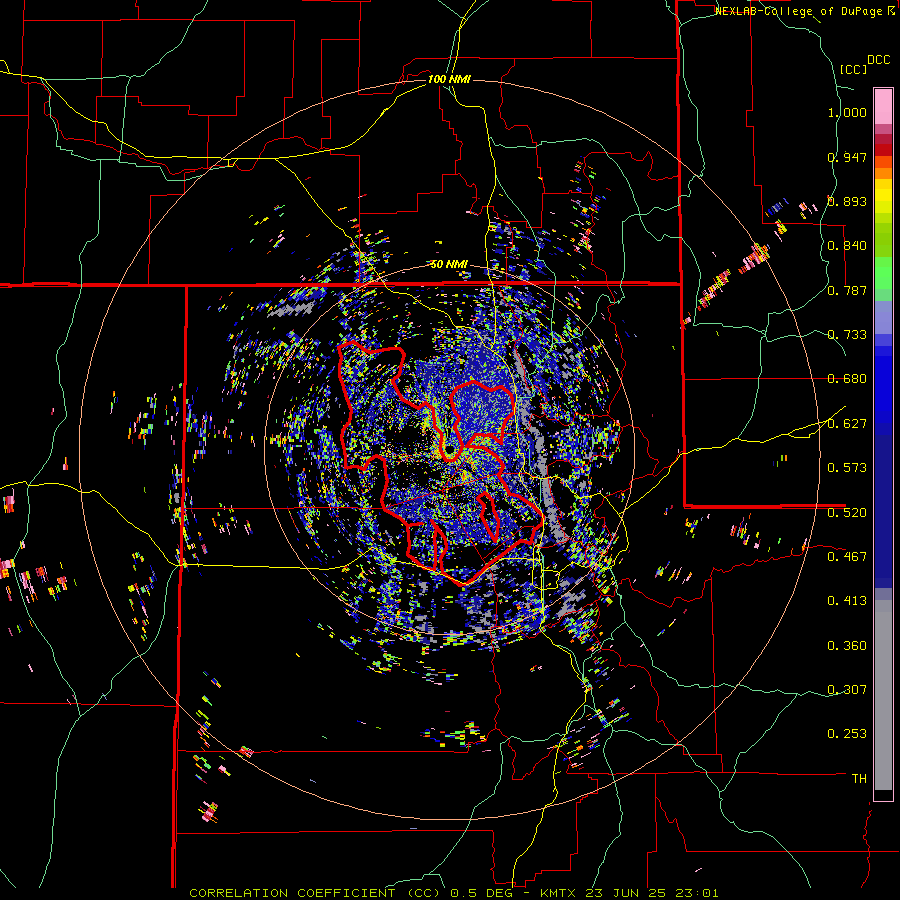Screen dimensions: 900x900
Task: Select the 0.680 legend value
Action: click(x=847, y=379)
